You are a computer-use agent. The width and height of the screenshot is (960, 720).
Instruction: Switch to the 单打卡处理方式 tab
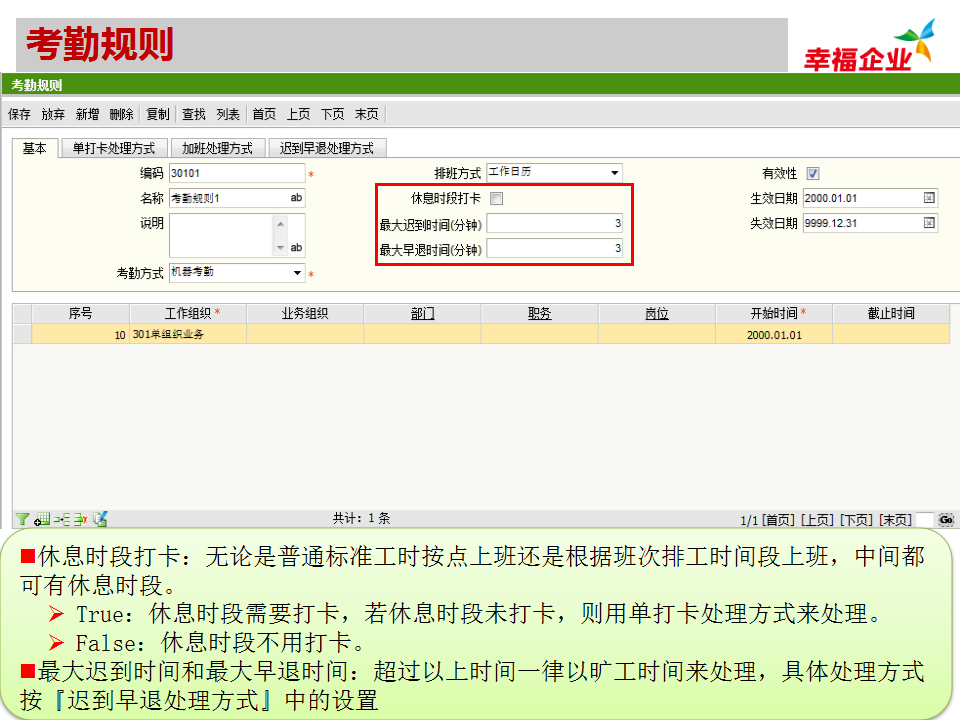(x=114, y=148)
